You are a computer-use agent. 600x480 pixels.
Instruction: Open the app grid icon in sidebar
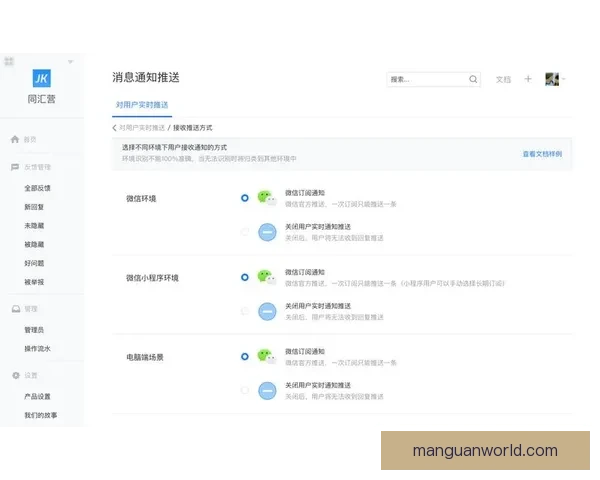[9, 61]
